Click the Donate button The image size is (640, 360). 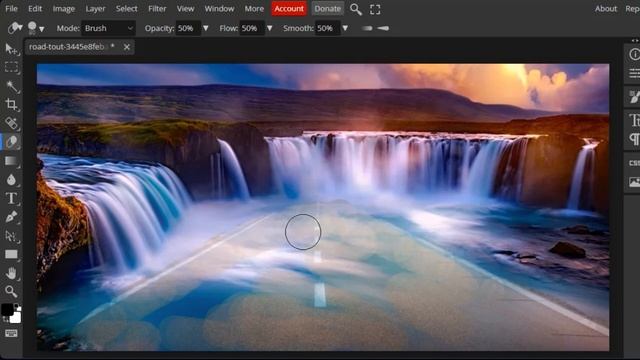tap(328, 9)
